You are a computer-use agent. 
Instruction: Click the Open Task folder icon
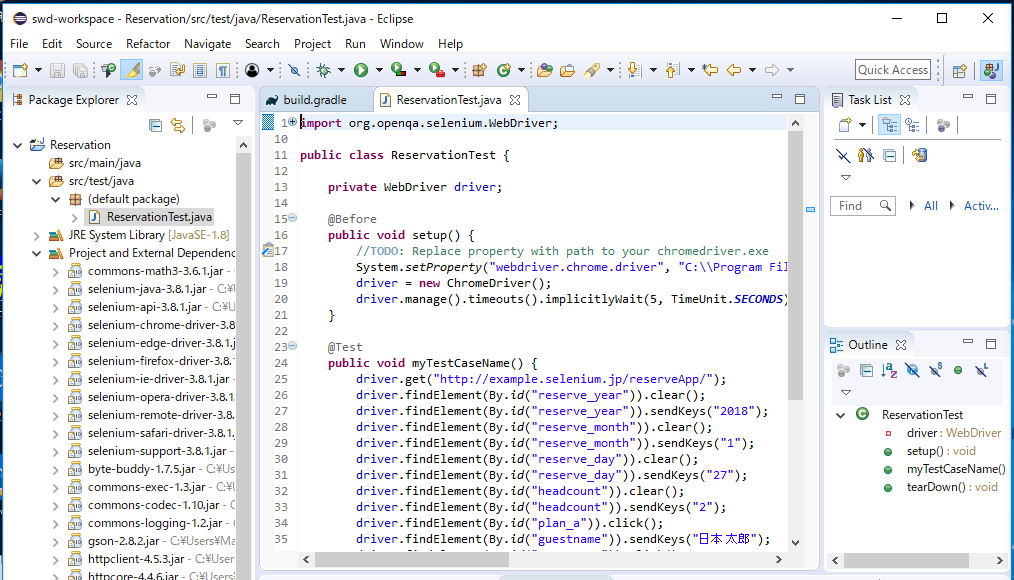(x=567, y=70)
